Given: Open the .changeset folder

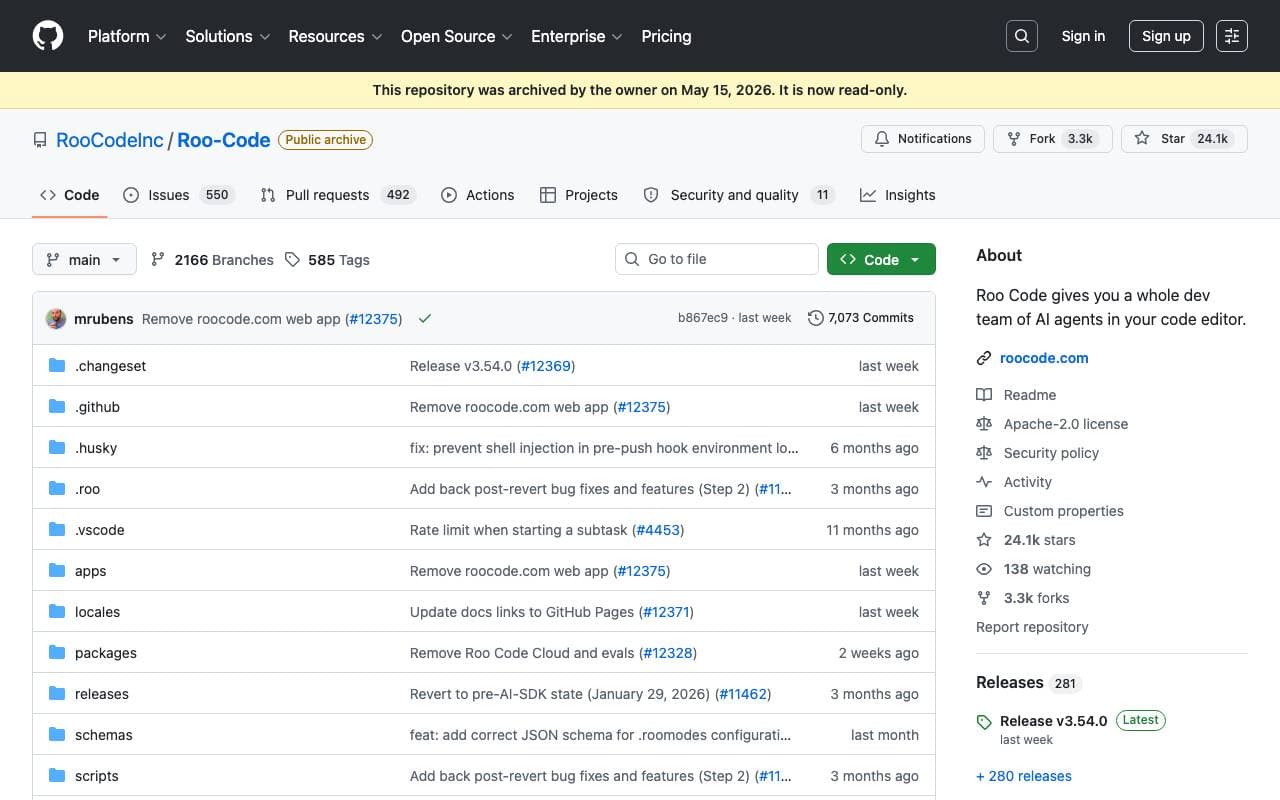Looking at the screenshot, I should click(x=110, y=366).
